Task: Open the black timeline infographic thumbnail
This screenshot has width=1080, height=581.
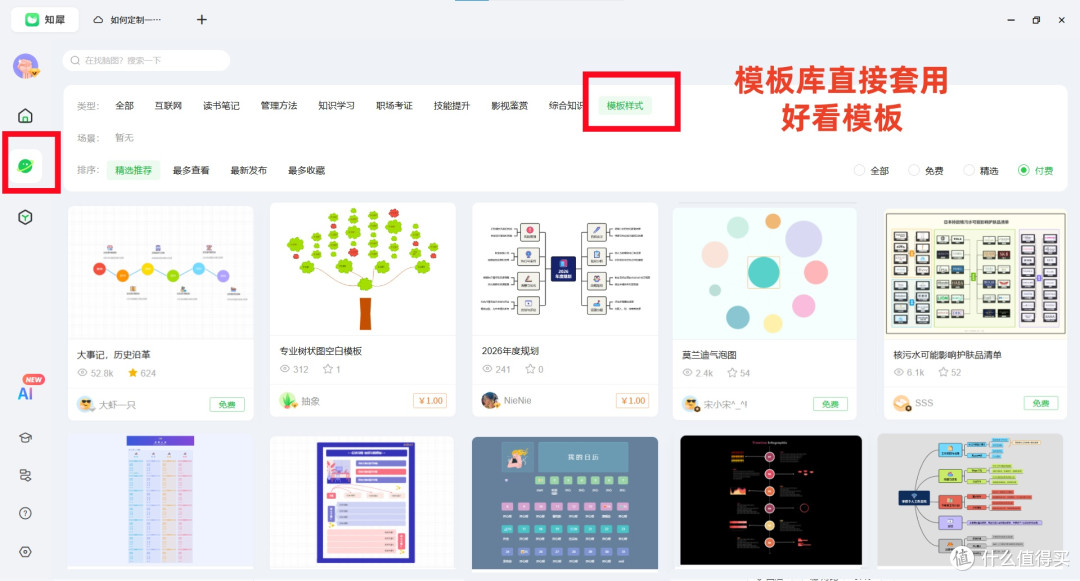Action: click(x=771, y=500)
